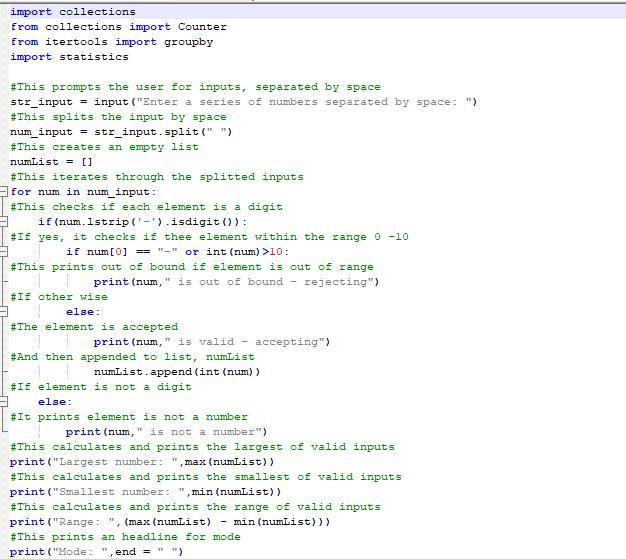Click the comment '#This prints out of bound if element is out of range'
Viewport: 626px width, 559px height.
(192, 267)
